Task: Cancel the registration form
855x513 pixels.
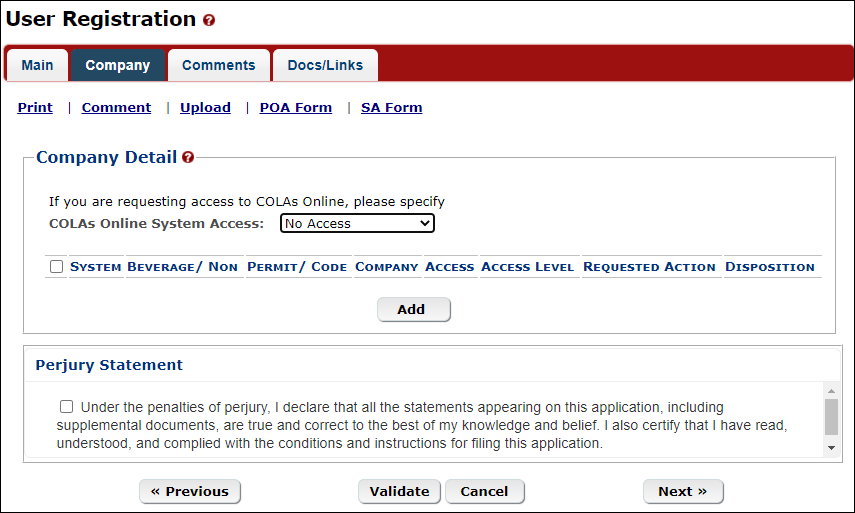Action: [484, 491]
